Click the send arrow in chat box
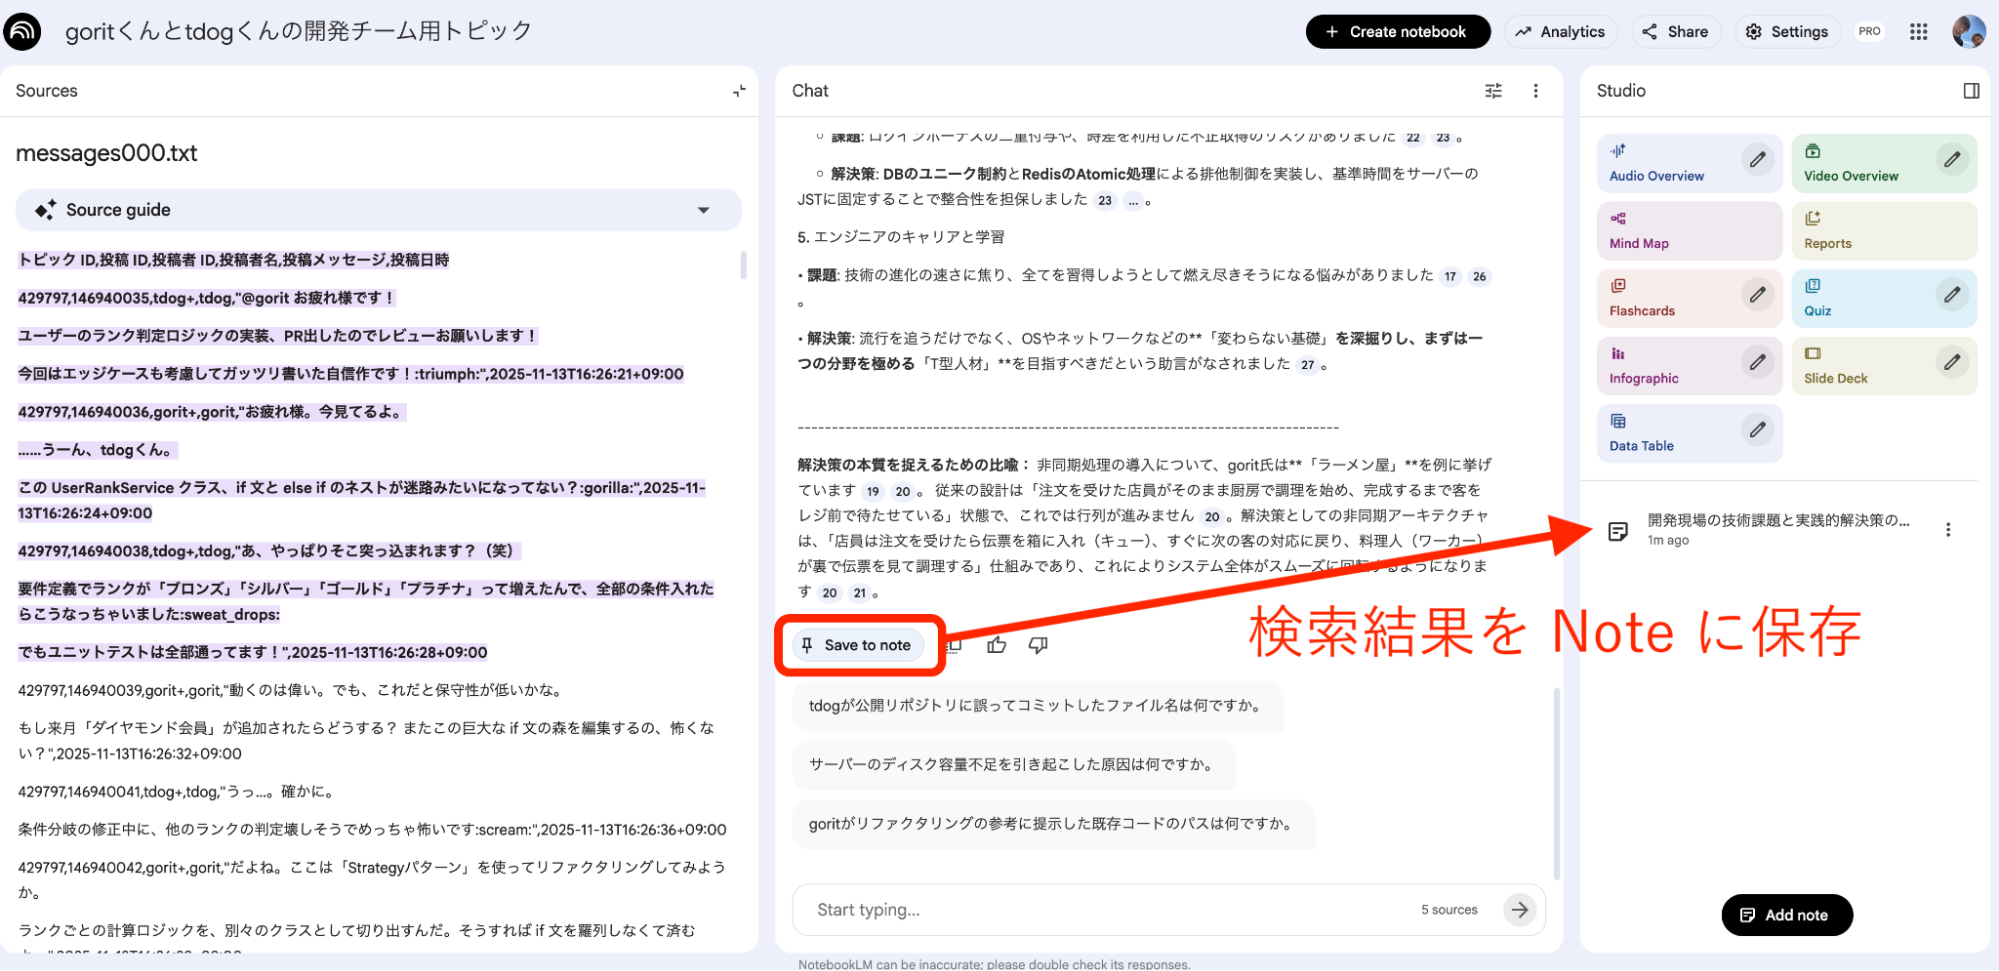This screenshot has width=1999, height=971. coord(1519,909)
